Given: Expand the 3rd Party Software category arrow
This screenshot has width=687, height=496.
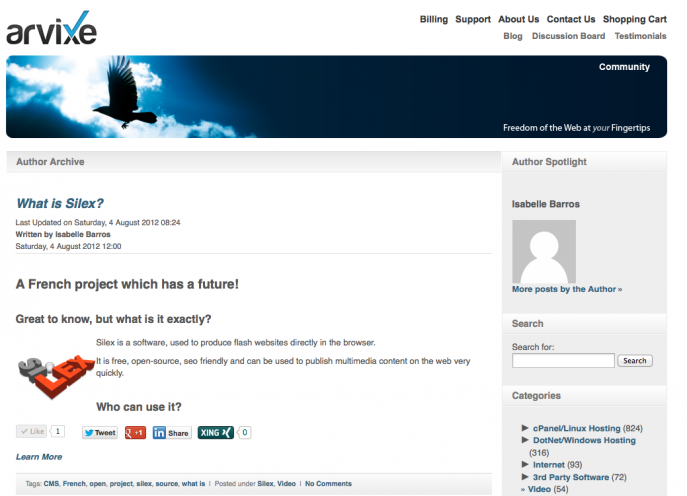Looking at the screenshot, I should (525, 476).
